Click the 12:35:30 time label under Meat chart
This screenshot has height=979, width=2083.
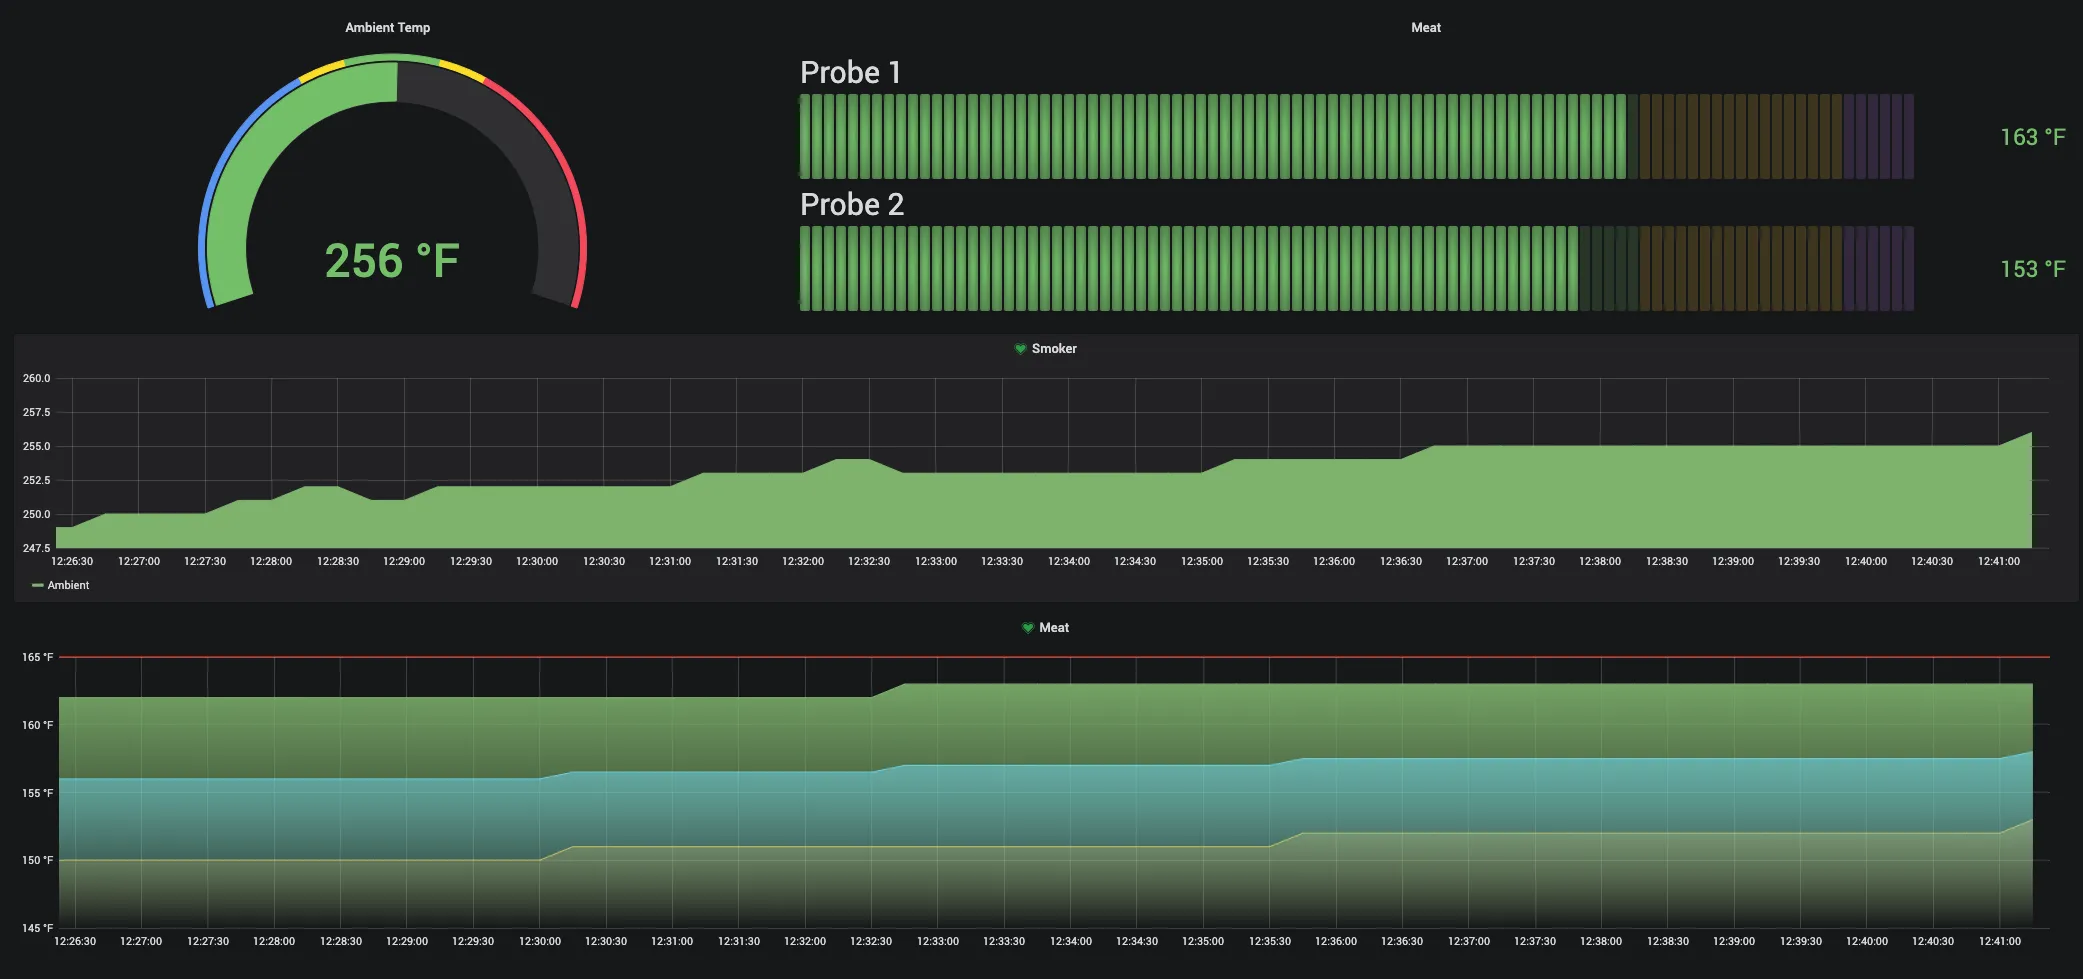point(1270,941)
